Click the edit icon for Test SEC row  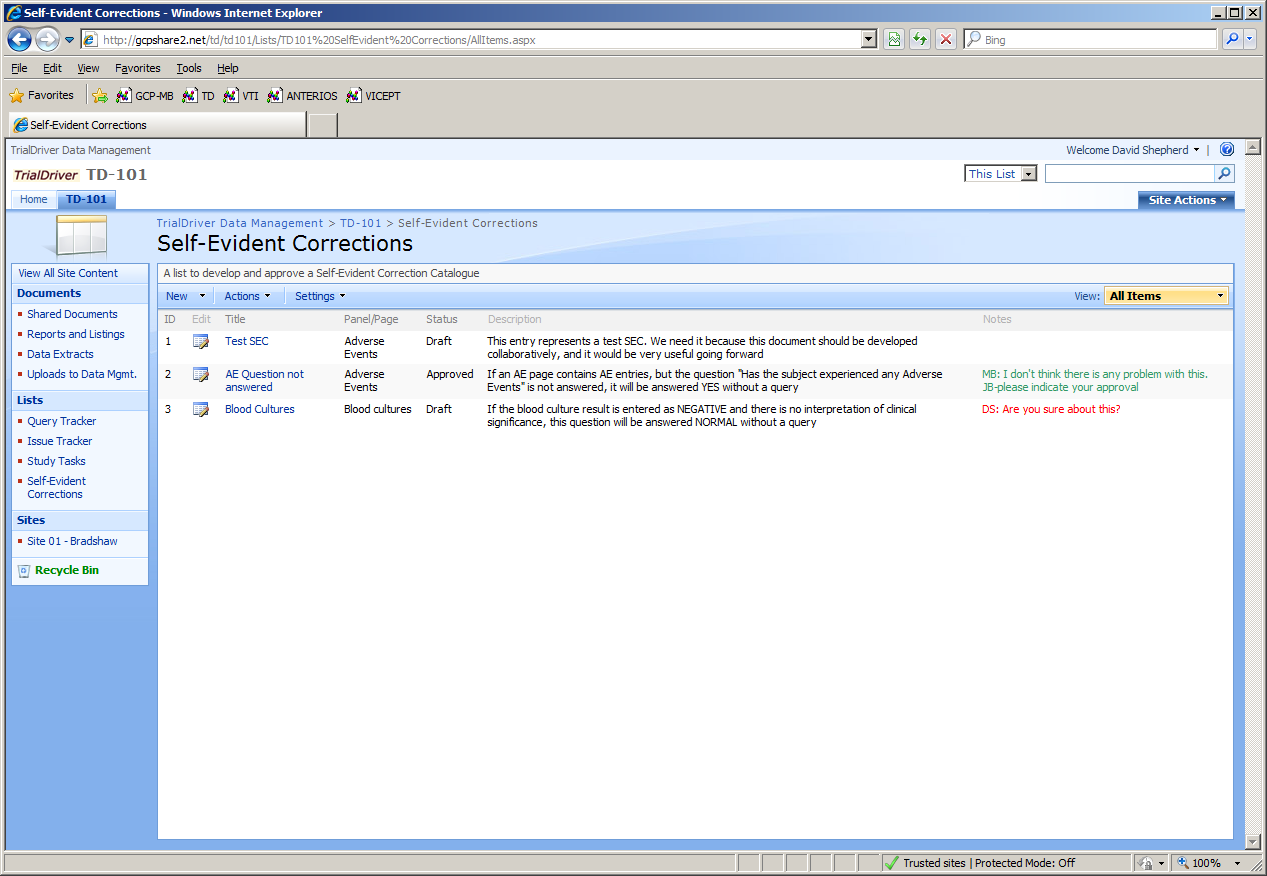coord(201,342)
